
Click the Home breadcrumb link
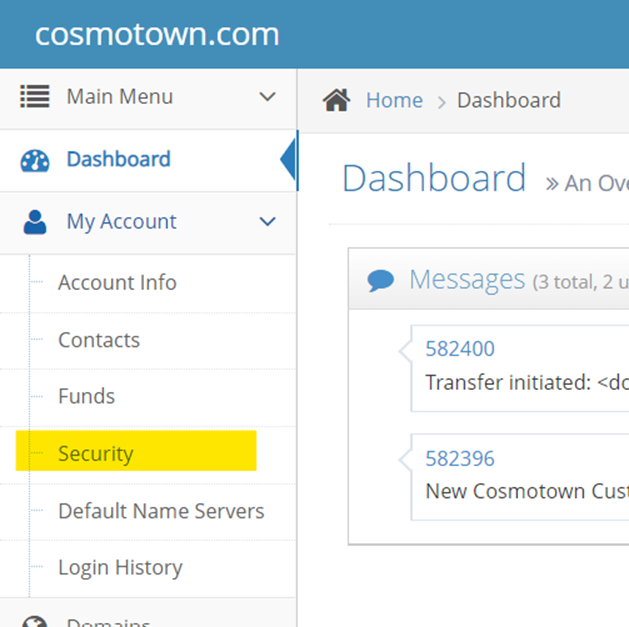[394, 100]
